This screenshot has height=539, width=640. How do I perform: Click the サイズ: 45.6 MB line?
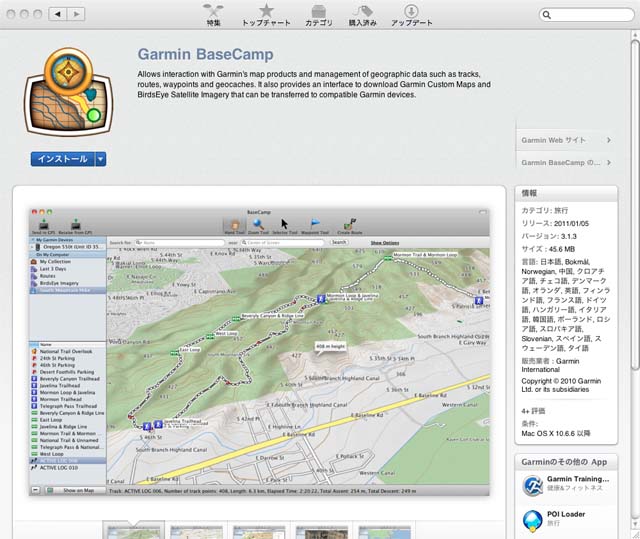(x=548, y=249)
